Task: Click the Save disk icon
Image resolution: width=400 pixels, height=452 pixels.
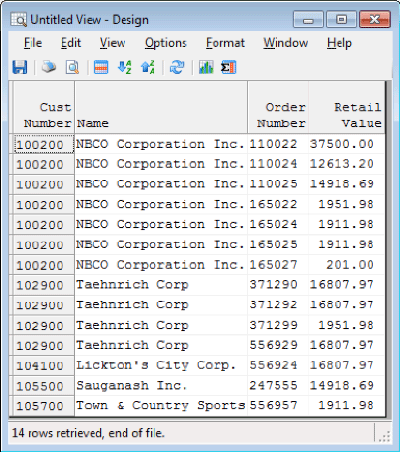Action: 20,67
